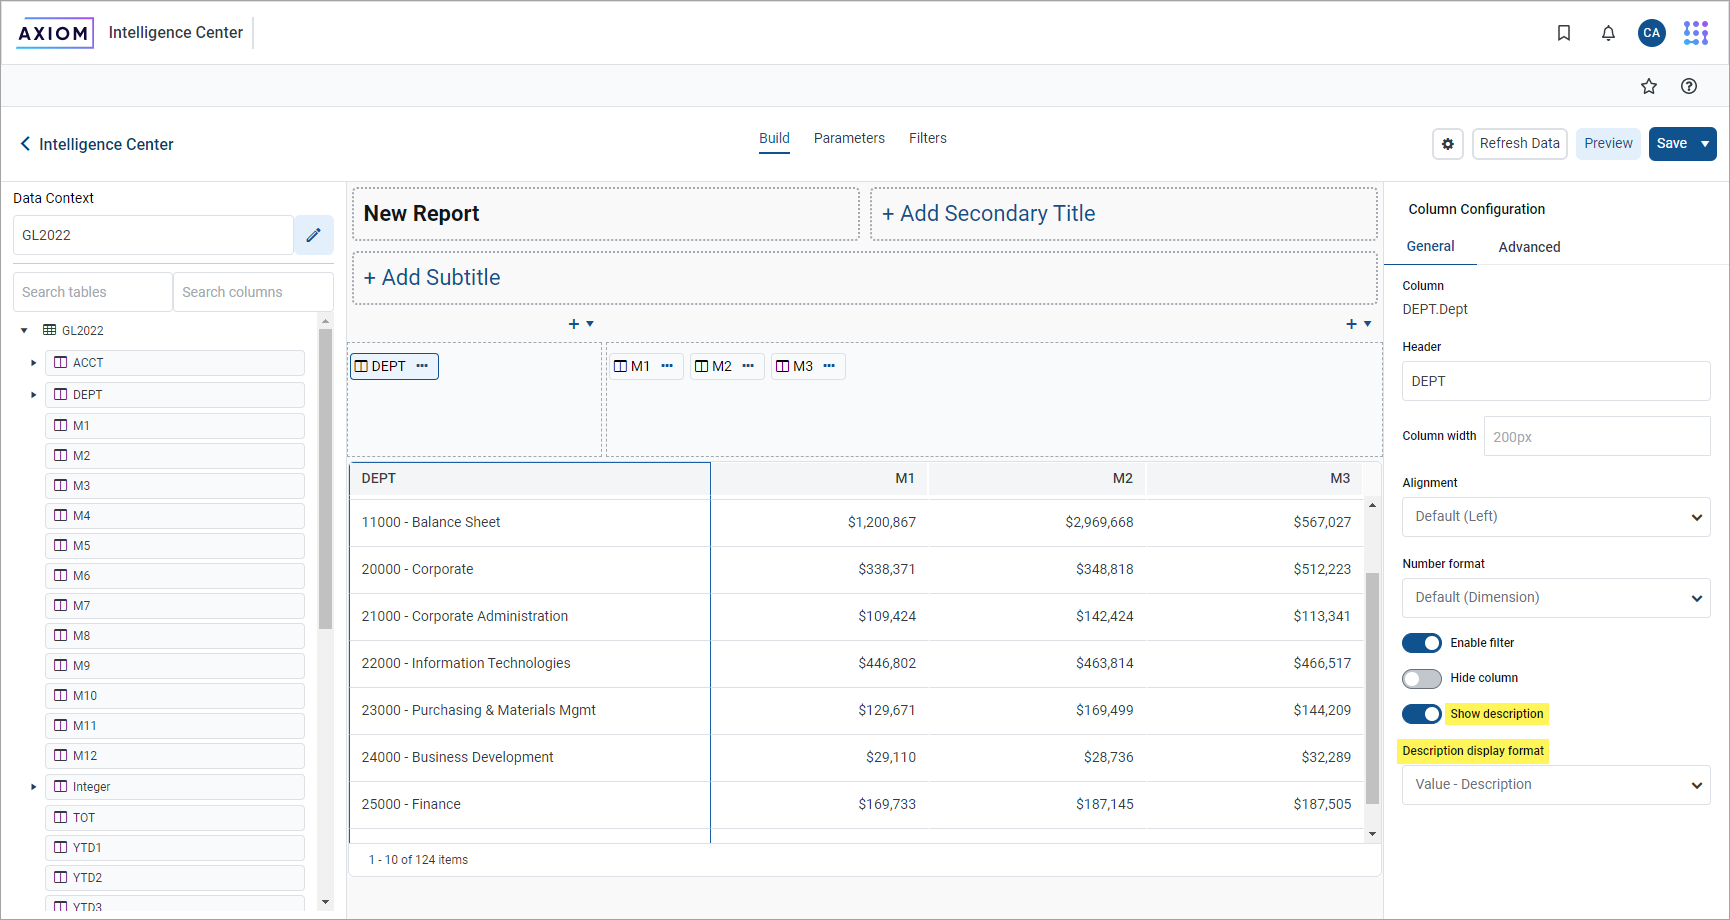Open the help question mark icon

(1689, 86)
